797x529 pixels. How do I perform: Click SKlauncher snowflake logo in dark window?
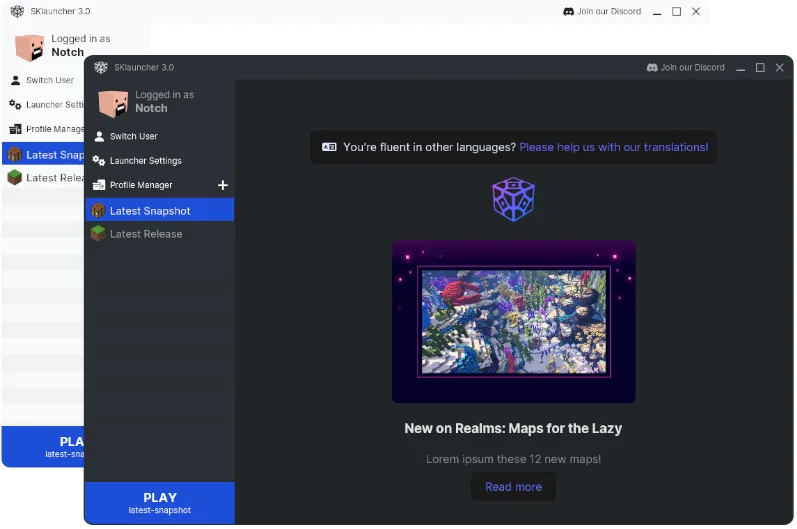[x=101, y=68]
